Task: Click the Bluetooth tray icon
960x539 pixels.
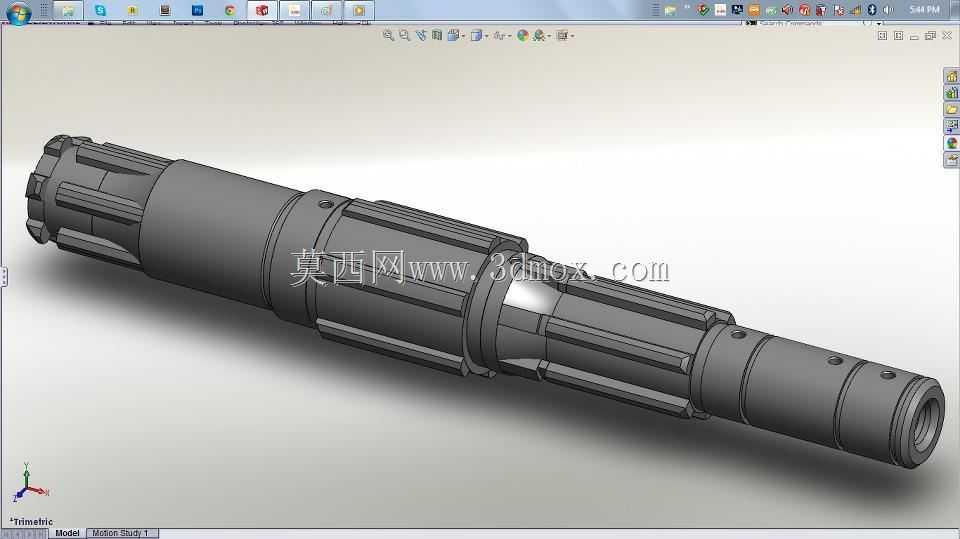Action: point(872,10)
